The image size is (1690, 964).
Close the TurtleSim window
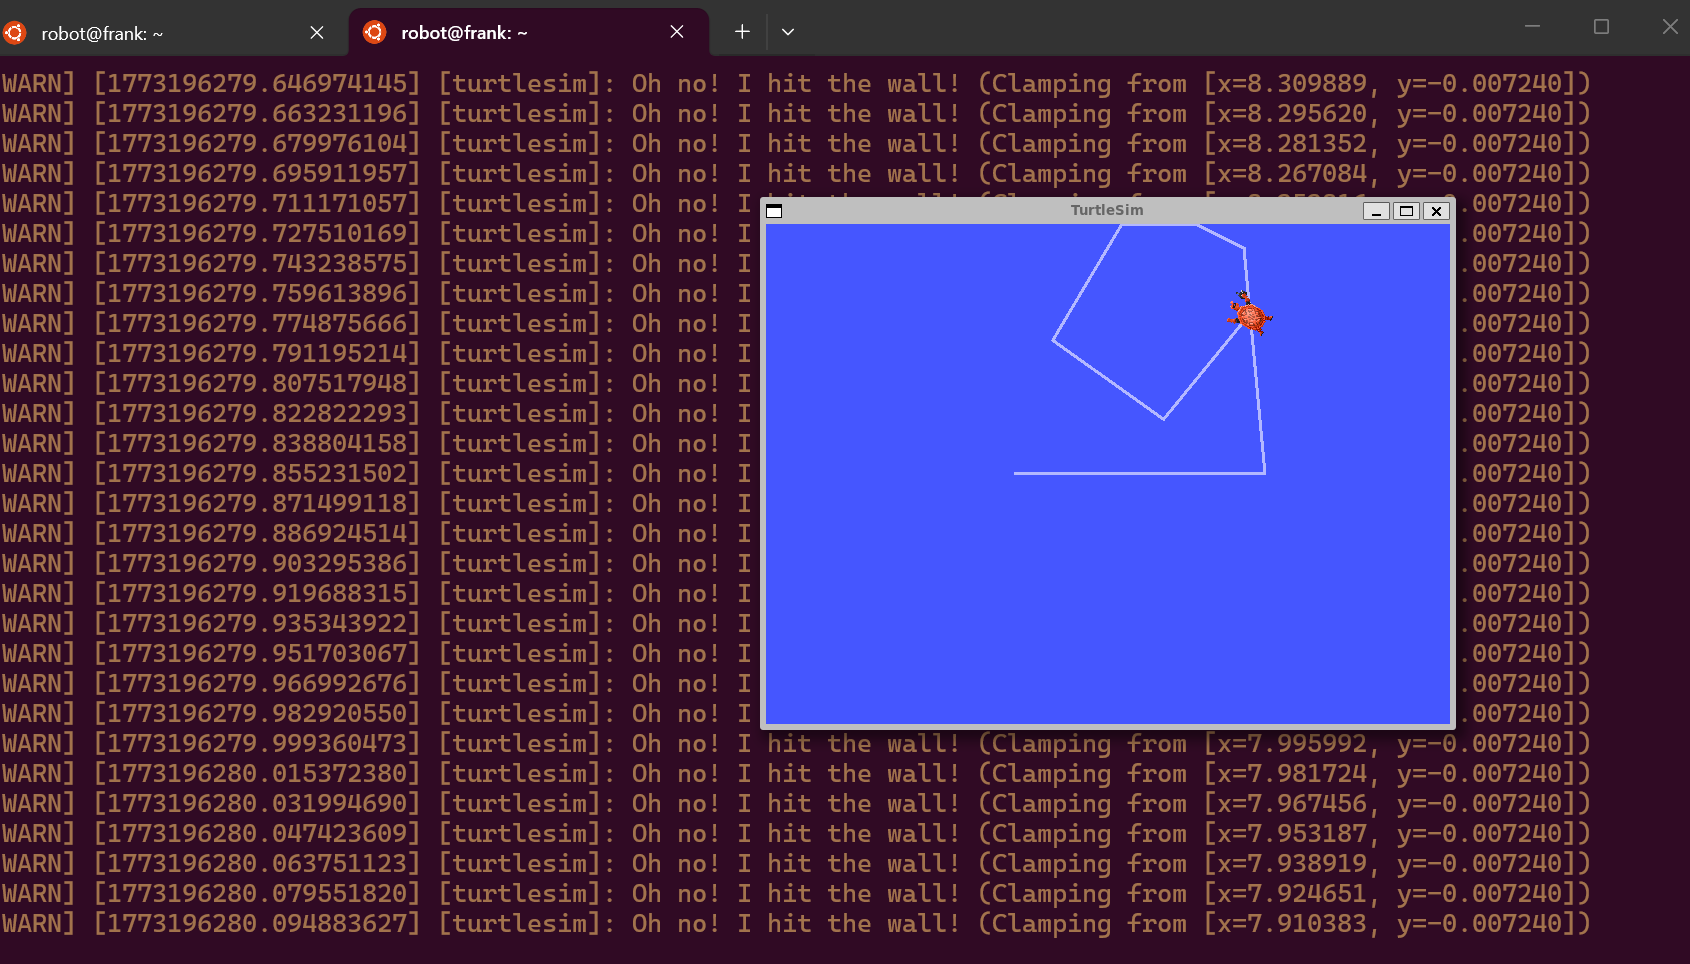pos(1436,211)
